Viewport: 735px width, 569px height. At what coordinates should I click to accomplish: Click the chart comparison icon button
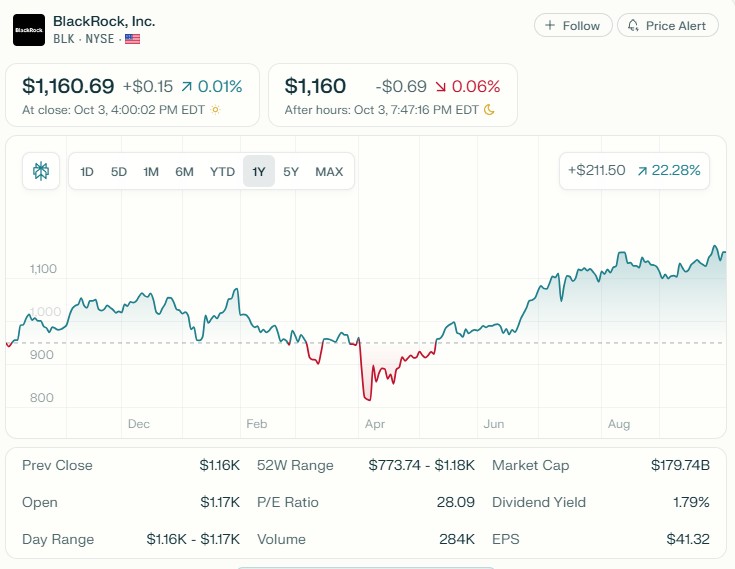pos(41,171)
